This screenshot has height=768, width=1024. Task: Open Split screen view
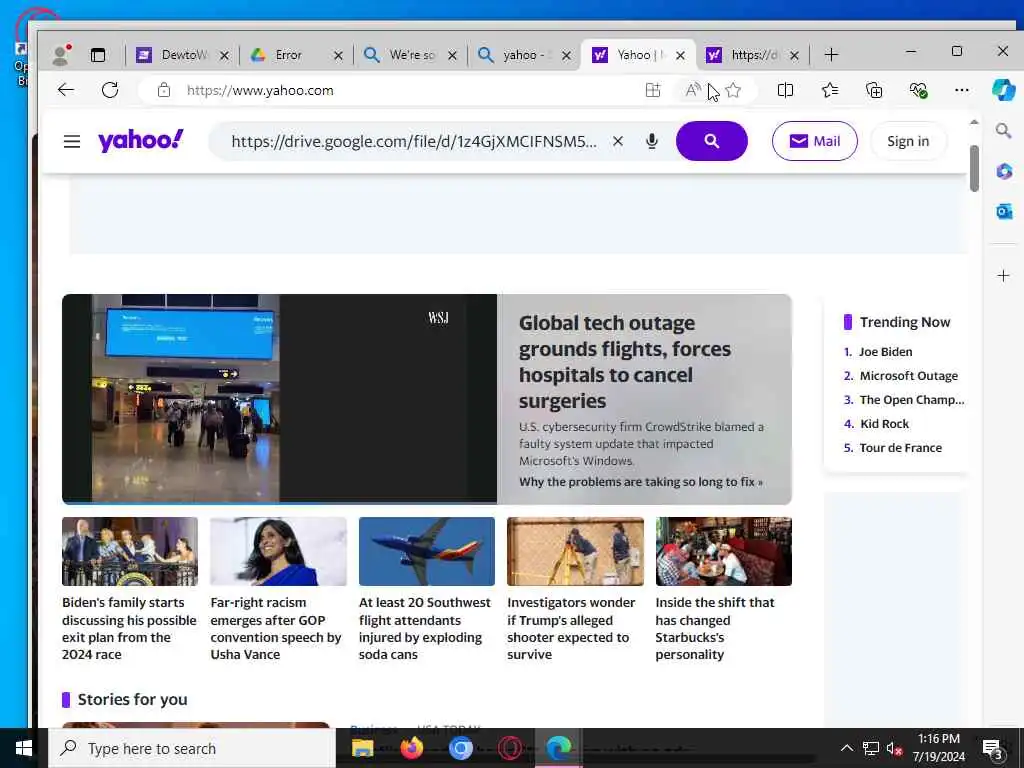pos(786,90)
